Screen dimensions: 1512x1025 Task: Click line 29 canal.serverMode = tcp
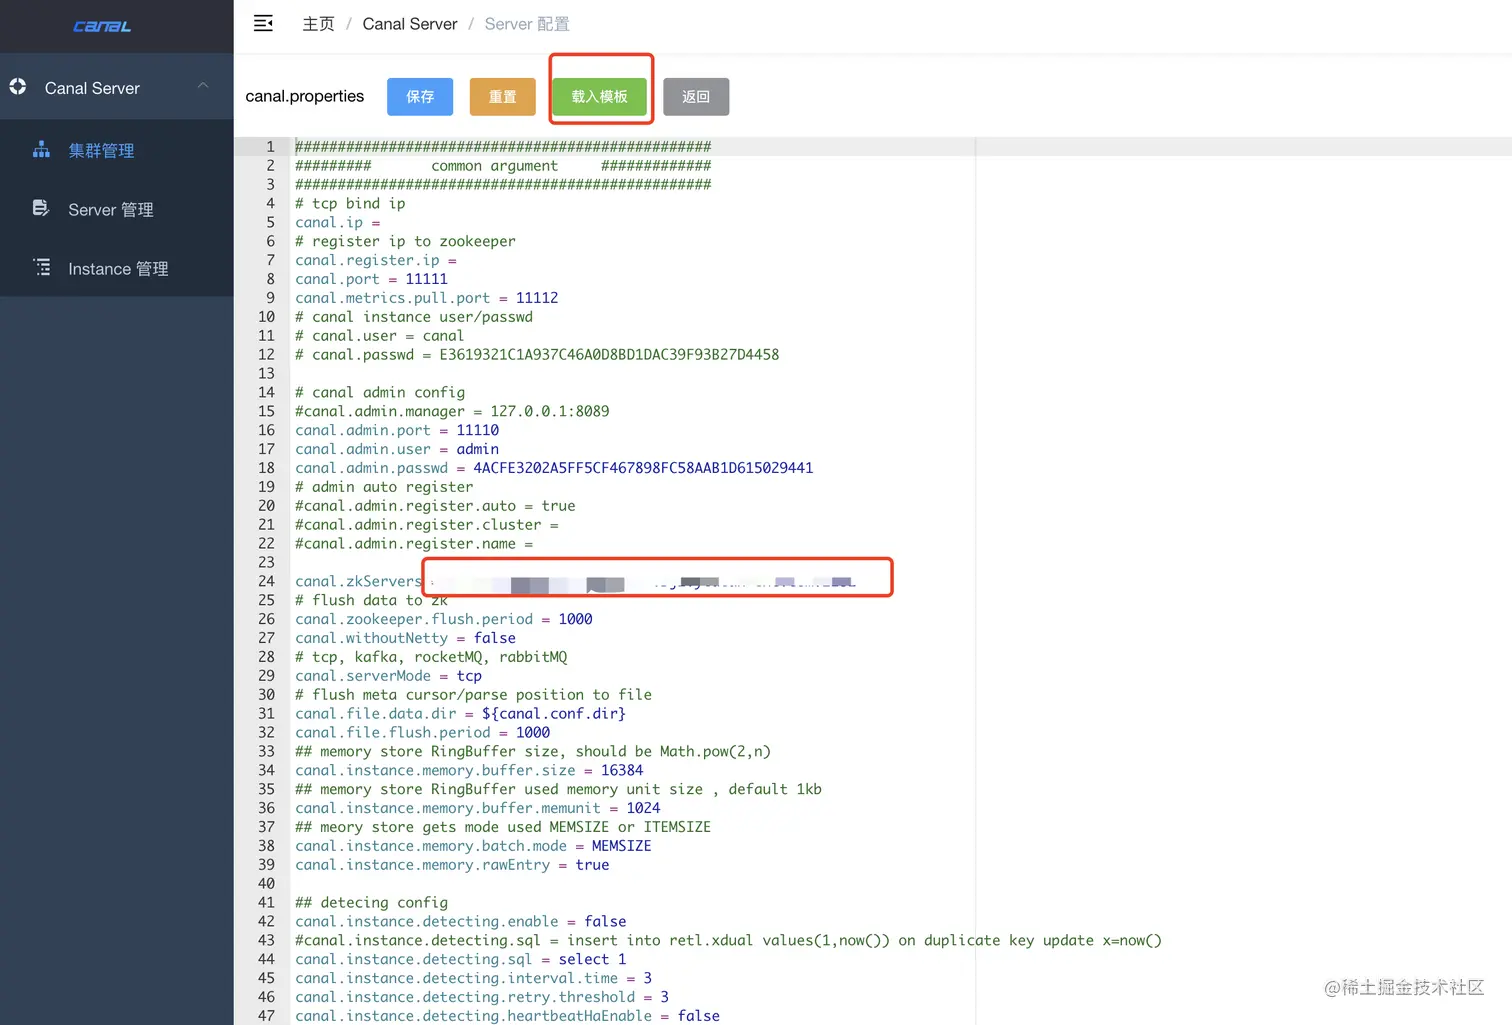click(388, 676)
